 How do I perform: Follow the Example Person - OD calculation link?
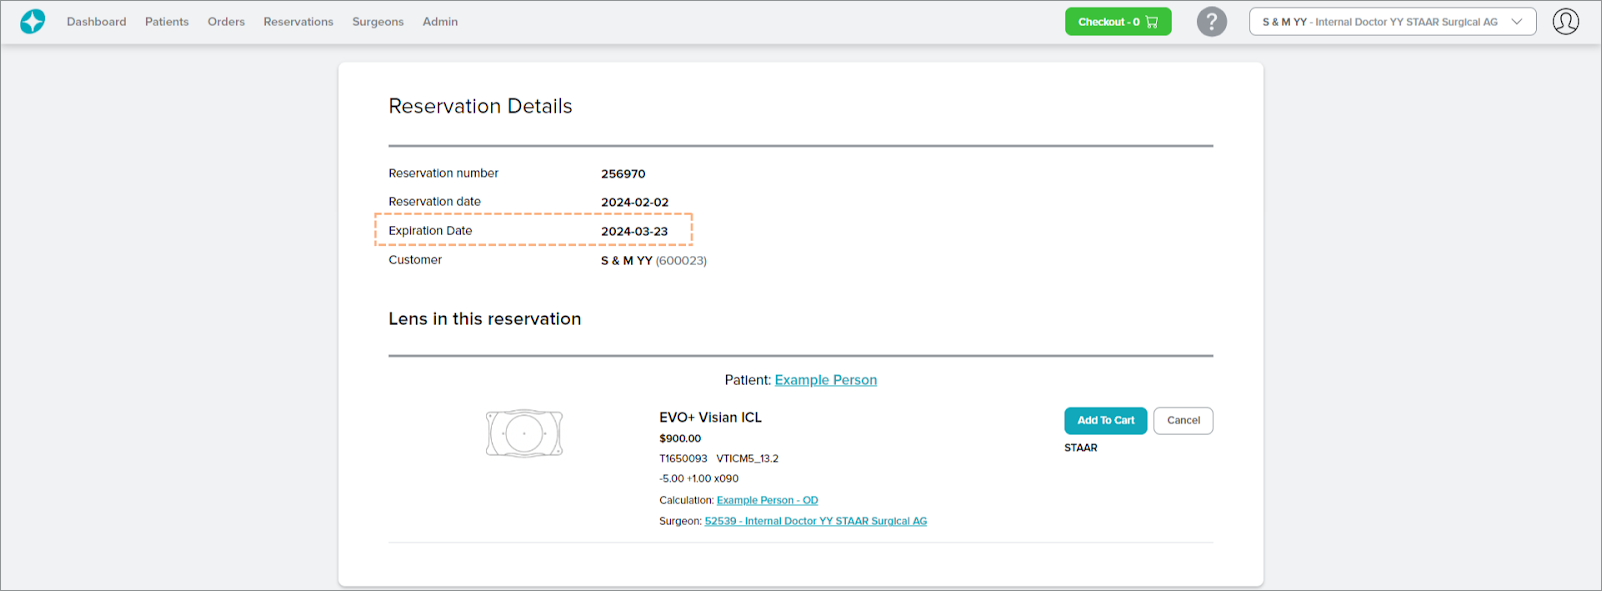point(767,500)
